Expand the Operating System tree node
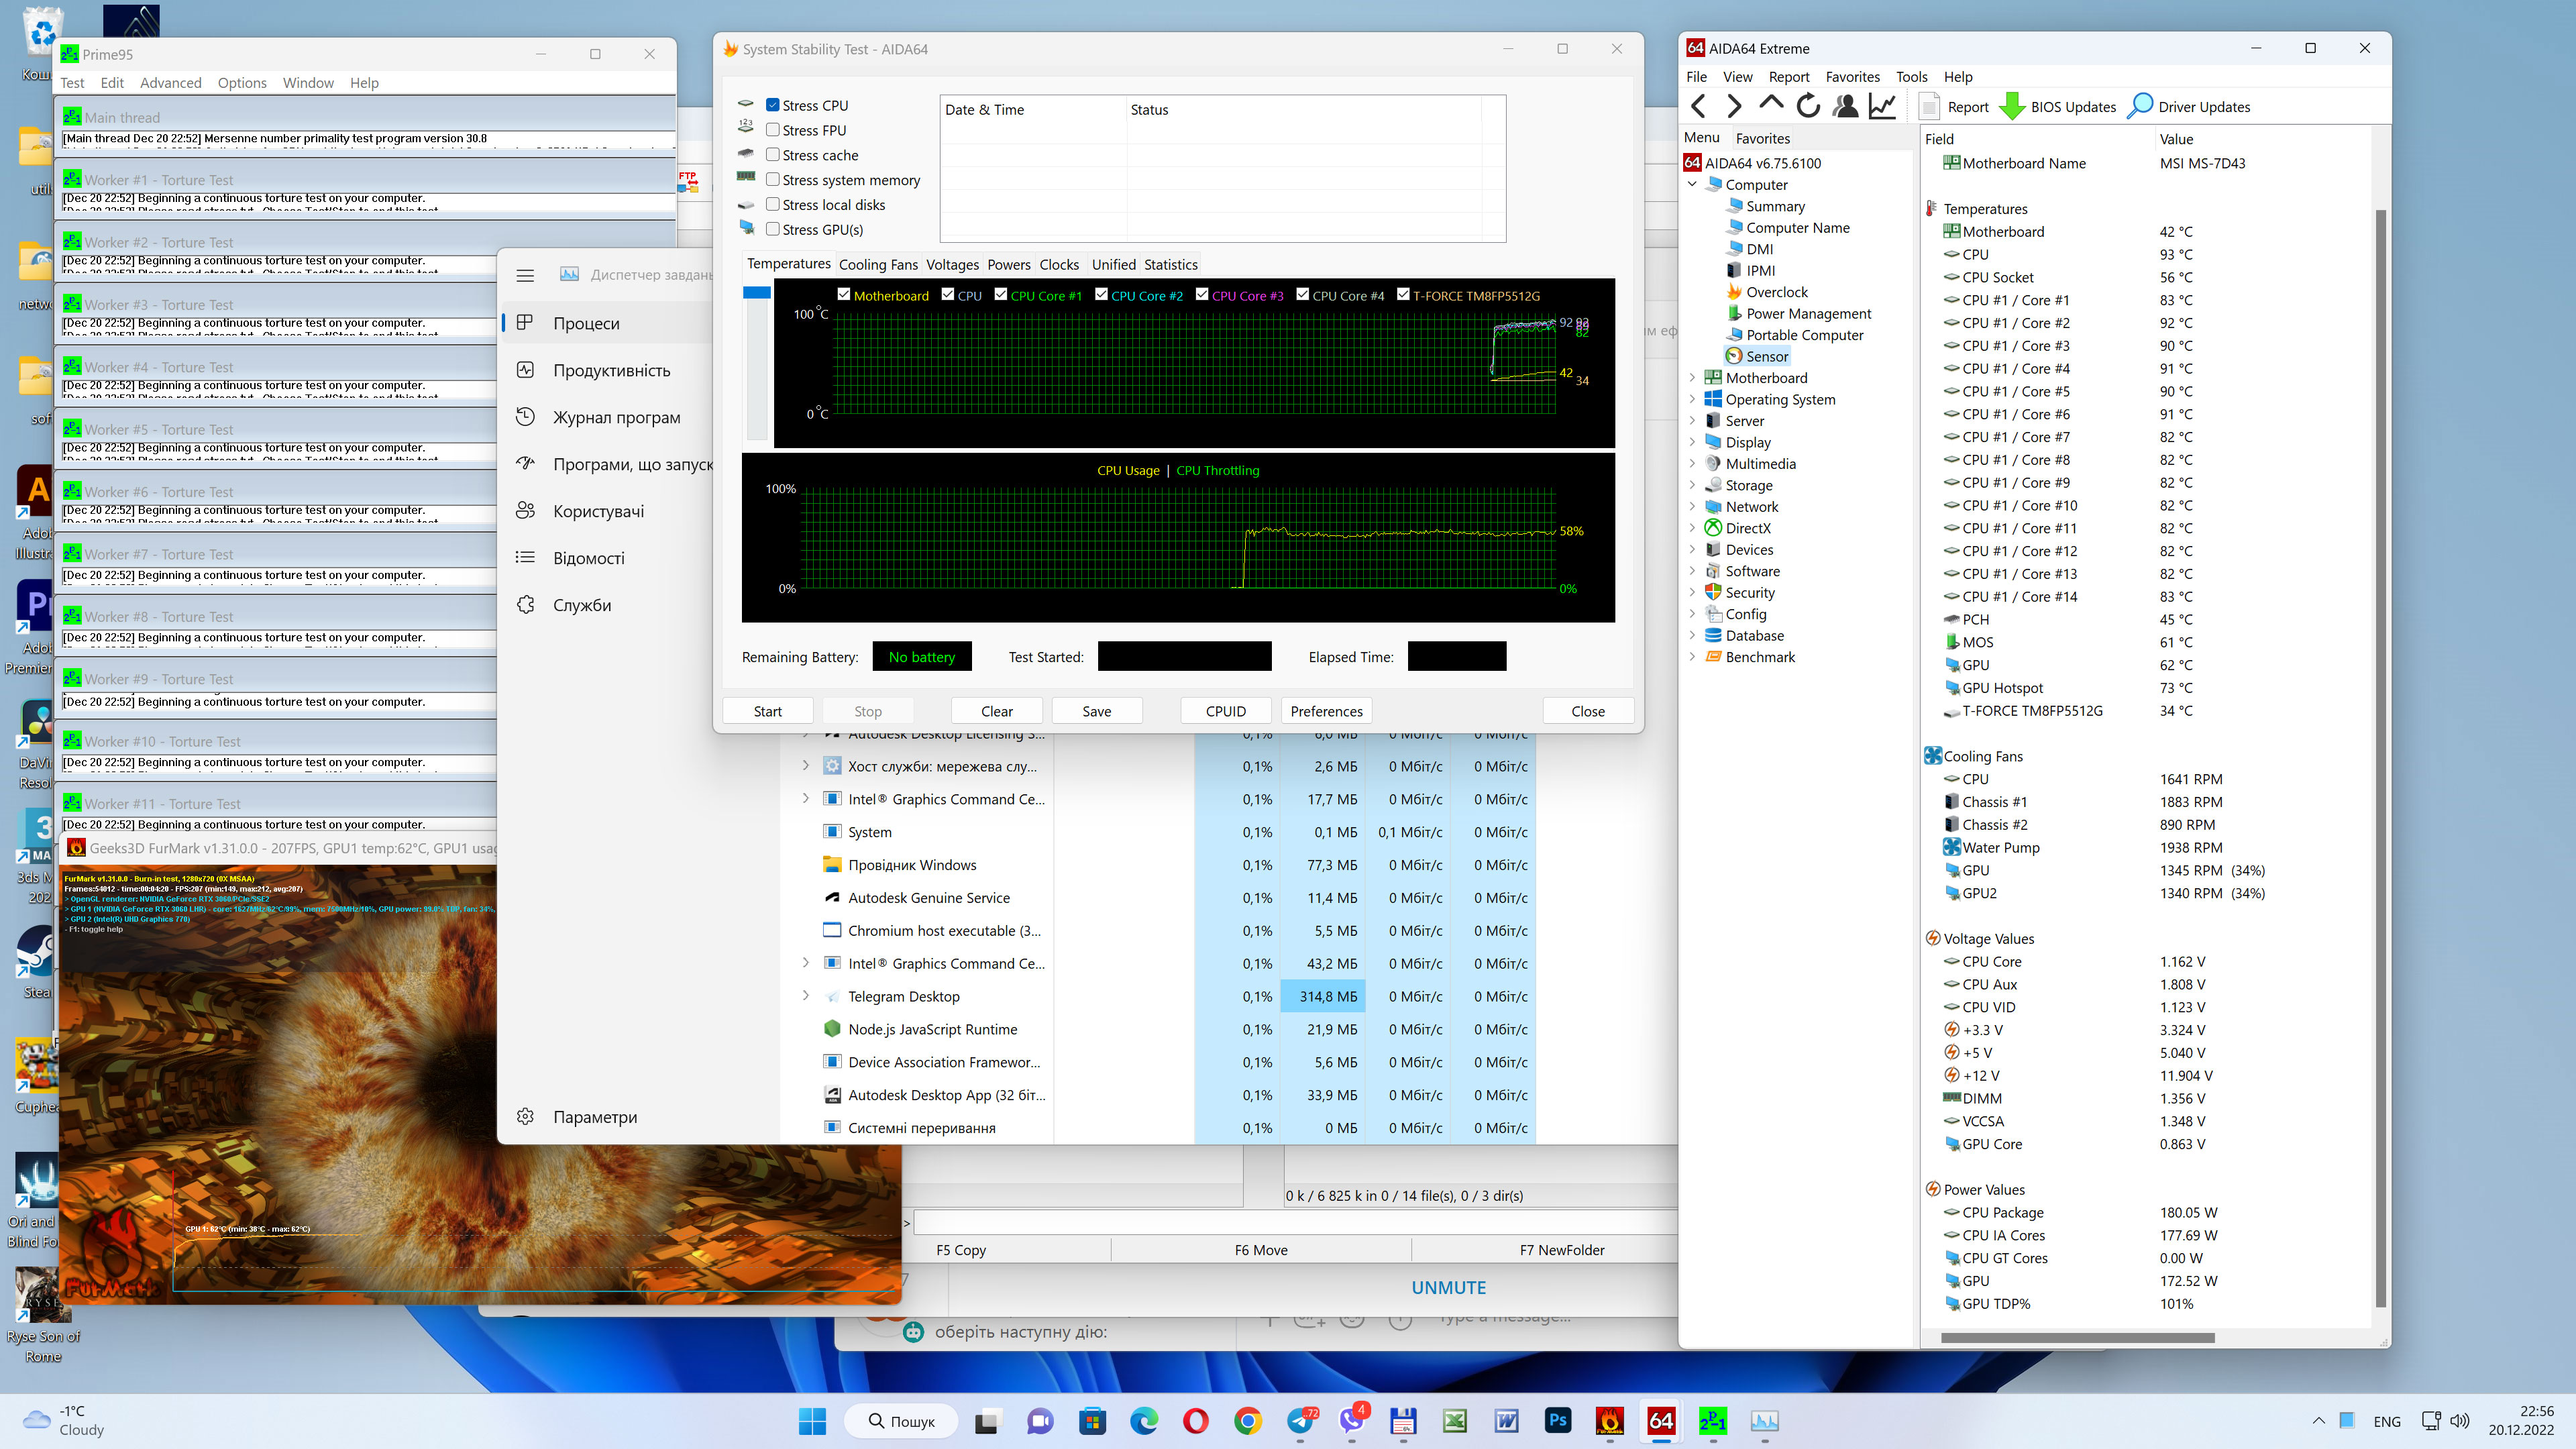This screenshot has height=1449, width=2576. point(1692,400)
